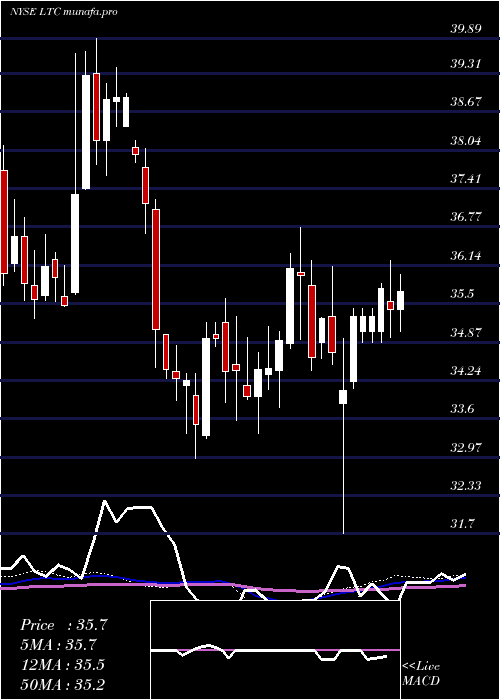Click the '5MA : 35.7' readout
The height and width of the screenshot is (700, 500).
click(x=59, y=645)
